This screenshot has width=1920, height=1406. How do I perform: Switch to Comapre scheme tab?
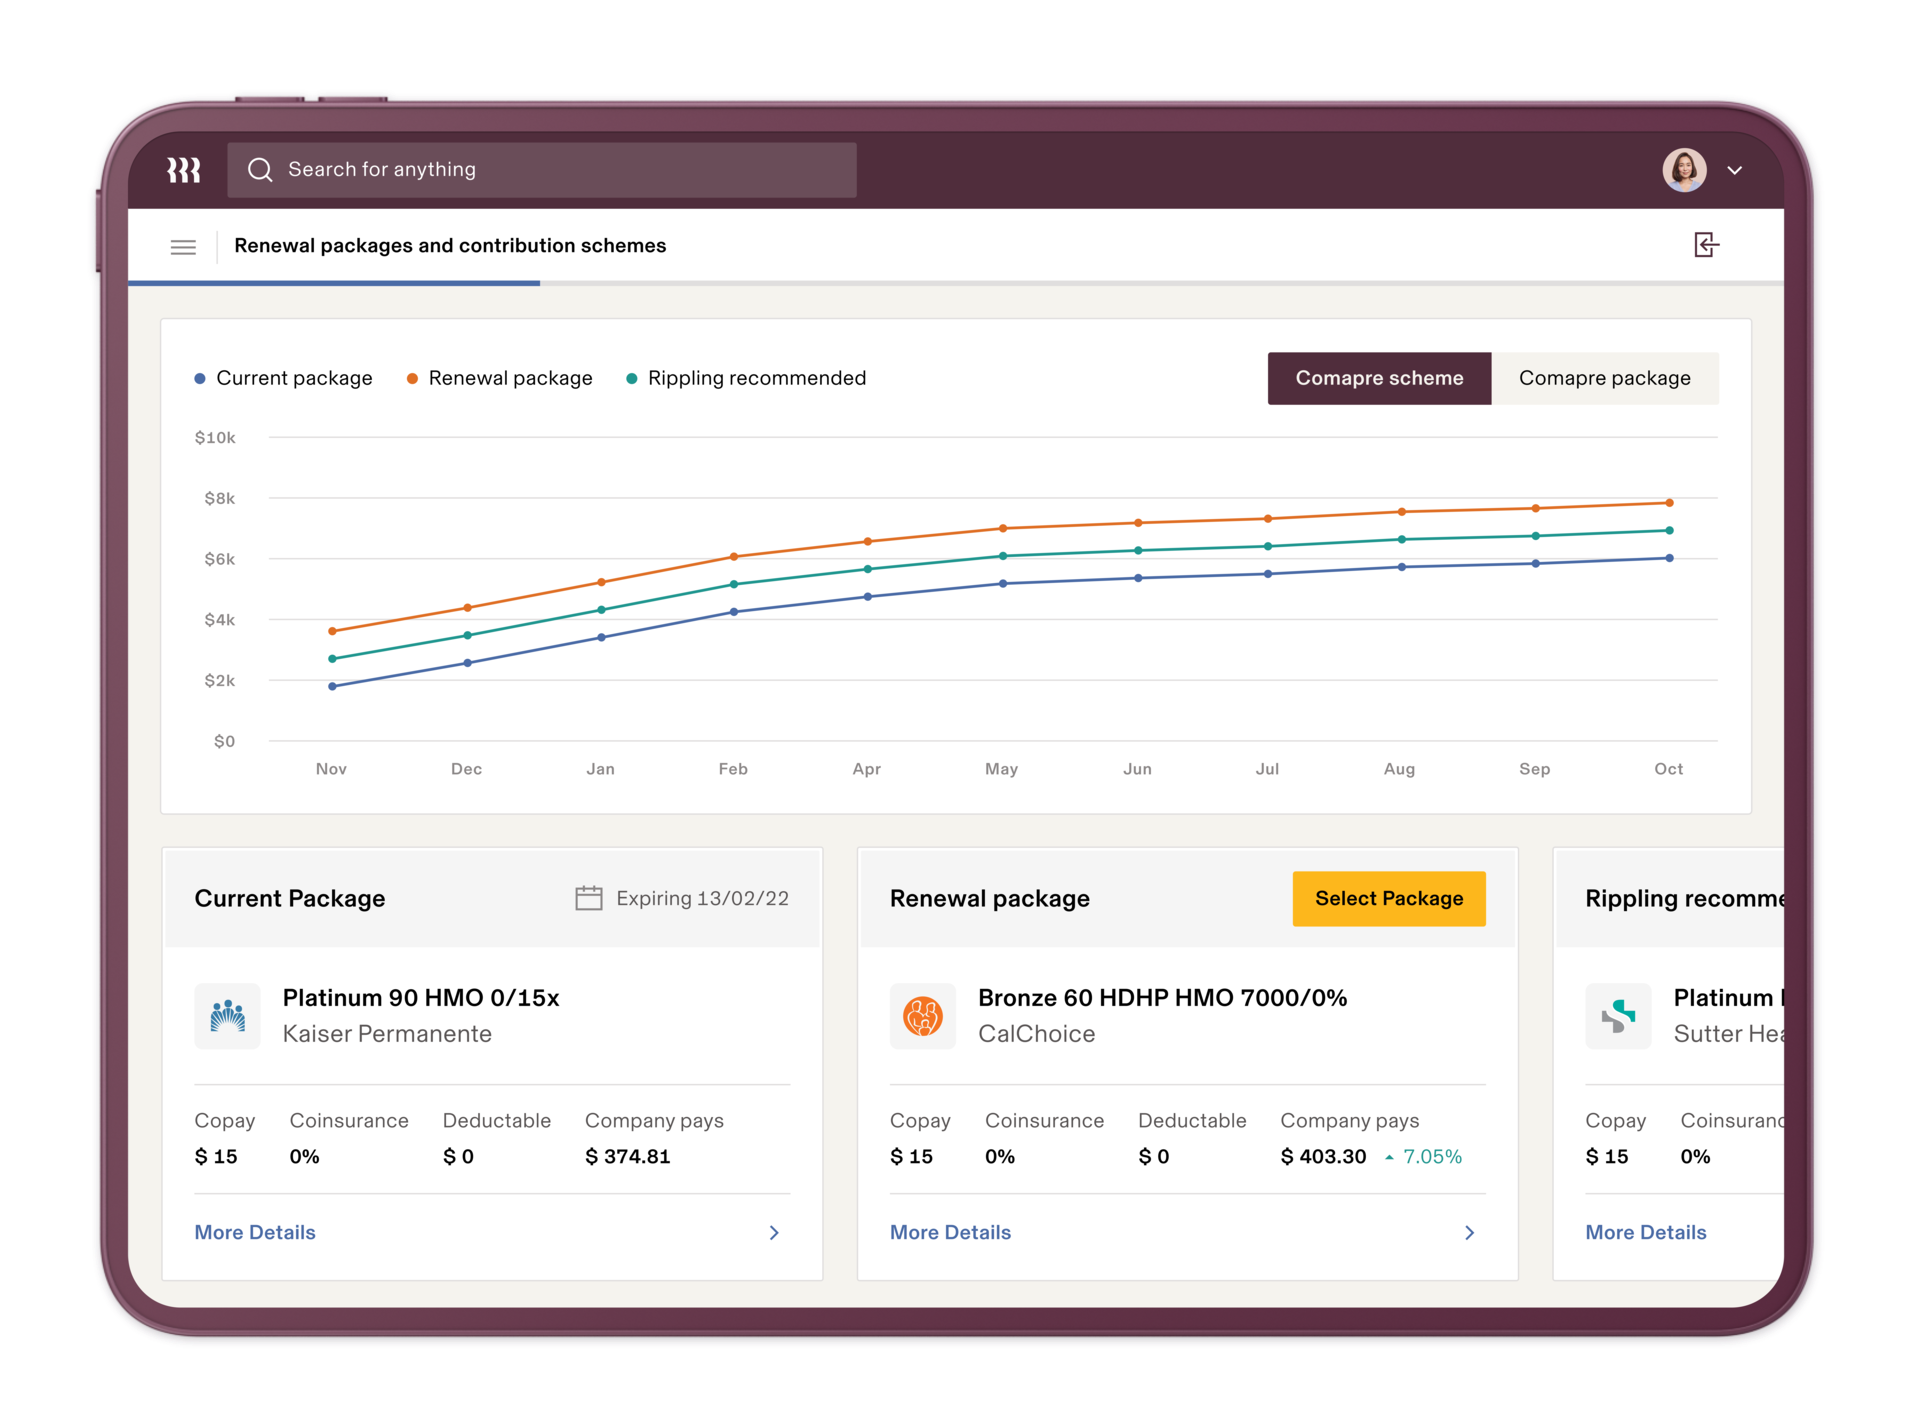[1379, 378]
